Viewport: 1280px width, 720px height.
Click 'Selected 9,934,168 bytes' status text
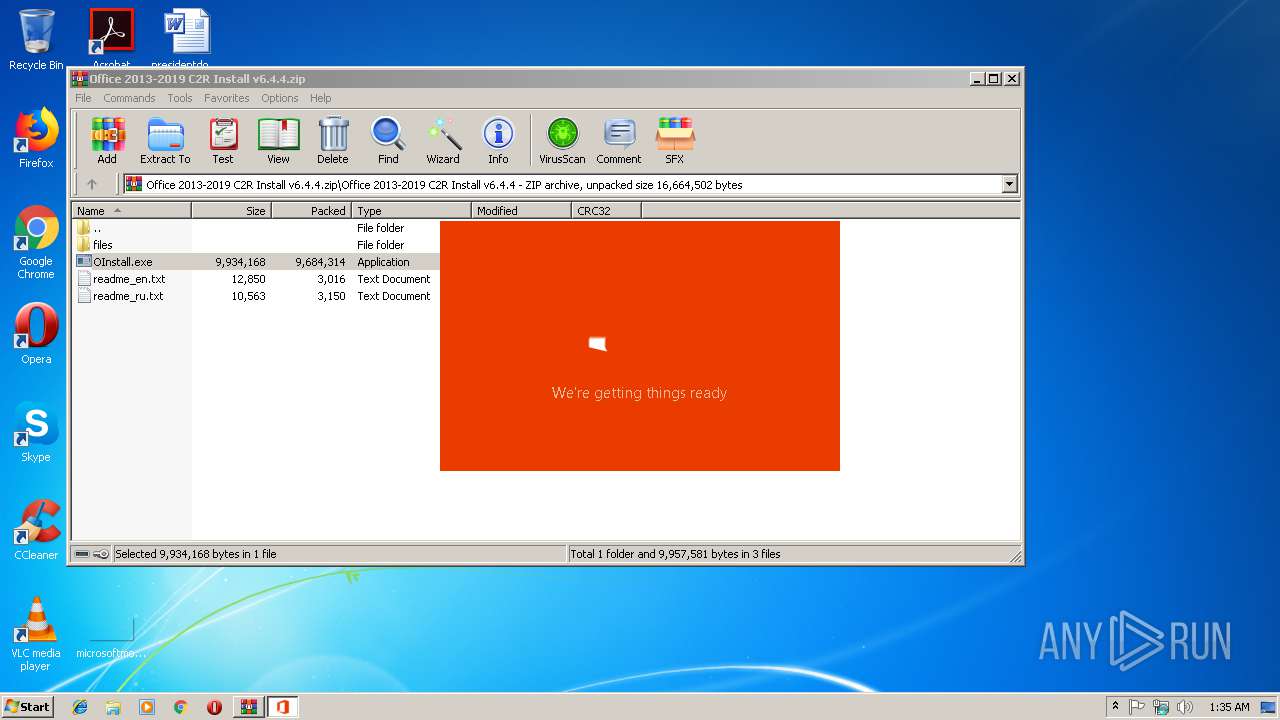[196, 554]
